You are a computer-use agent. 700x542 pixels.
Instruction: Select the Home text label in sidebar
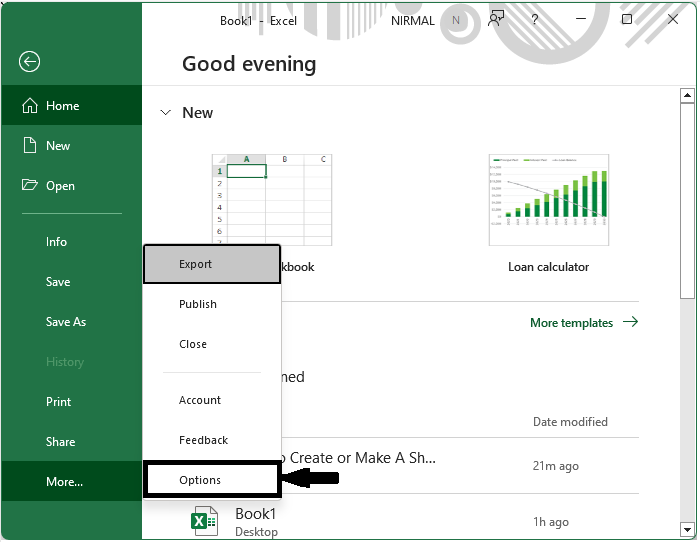click(62, 106)
